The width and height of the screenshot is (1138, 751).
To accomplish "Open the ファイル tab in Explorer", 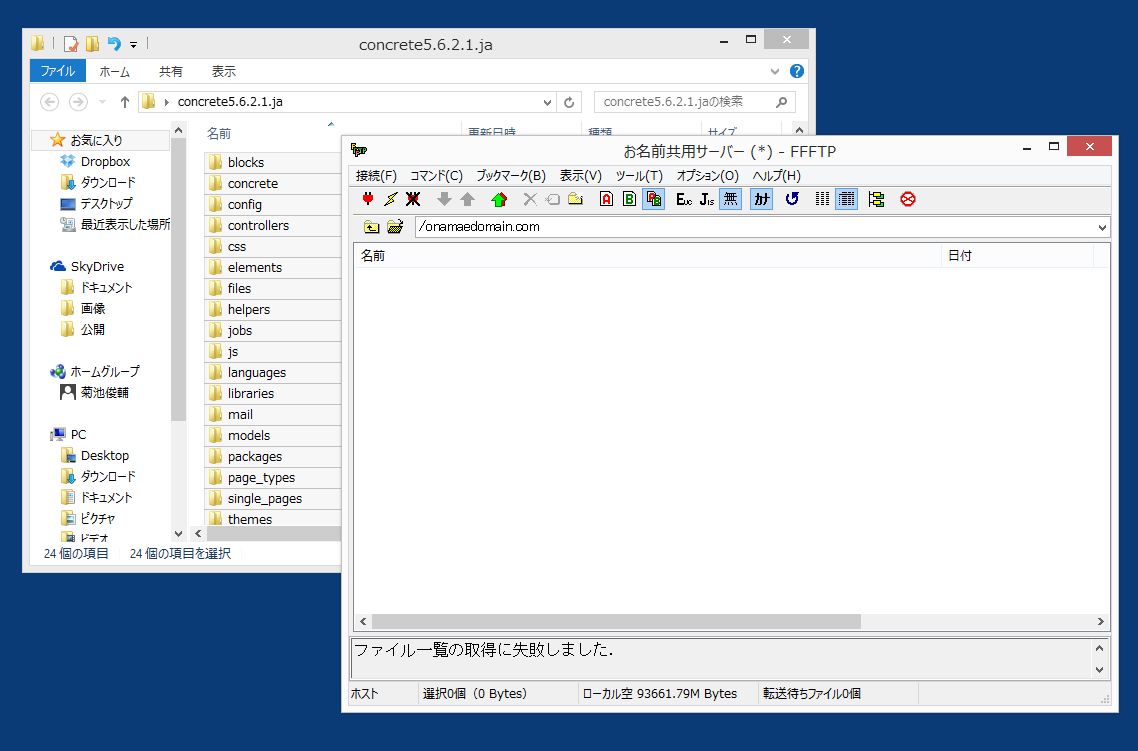I will [57, 71].
